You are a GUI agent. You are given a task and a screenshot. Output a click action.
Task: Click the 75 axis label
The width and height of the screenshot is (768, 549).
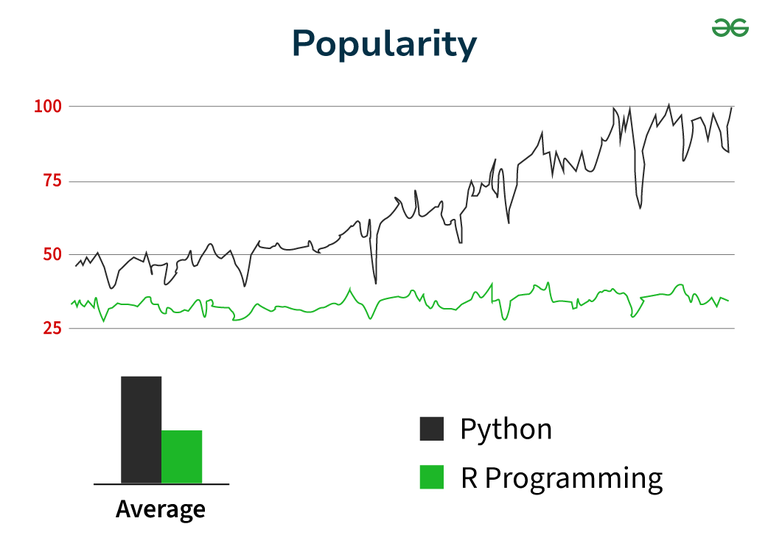click(x=52, y=181)
